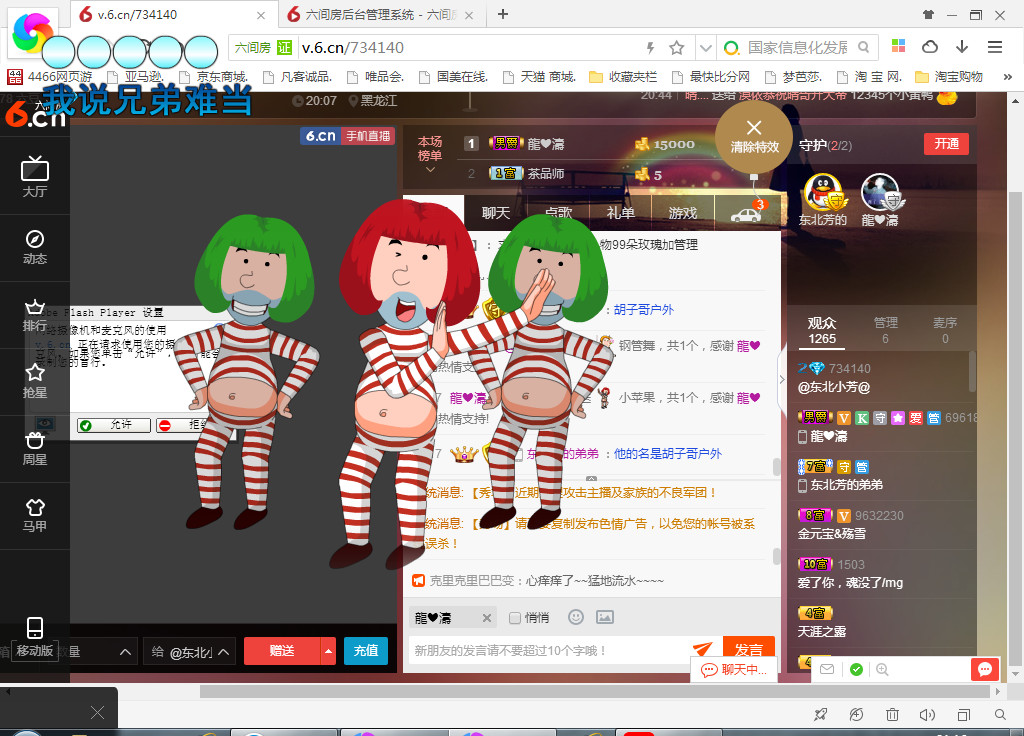Open the 赠送 button arrow dropdown
This screenshot has width=1024, height=736.
click(x=328, y=651)
